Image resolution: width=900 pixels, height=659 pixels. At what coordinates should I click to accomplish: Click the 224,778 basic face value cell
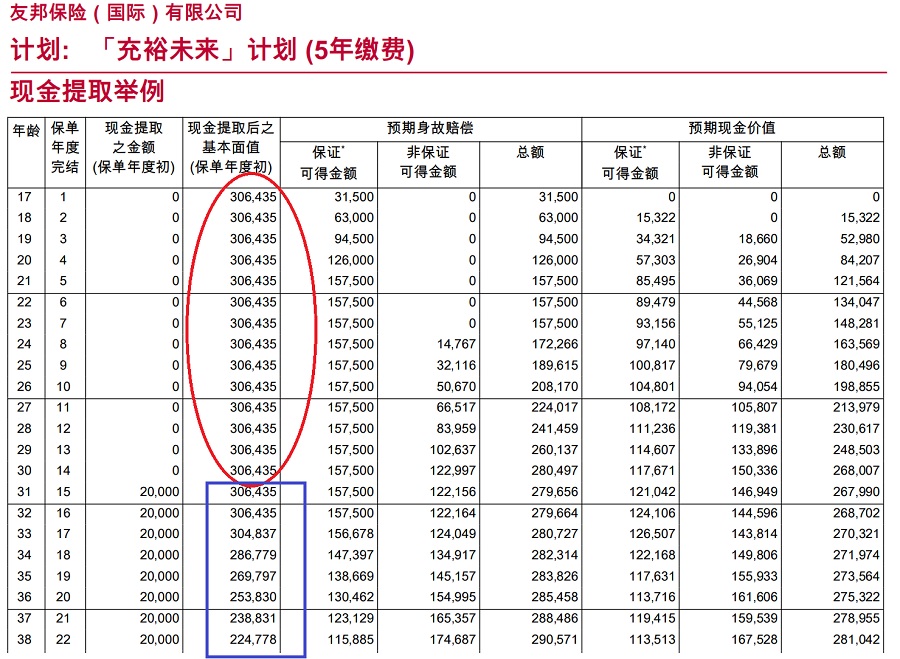point(253,640)
